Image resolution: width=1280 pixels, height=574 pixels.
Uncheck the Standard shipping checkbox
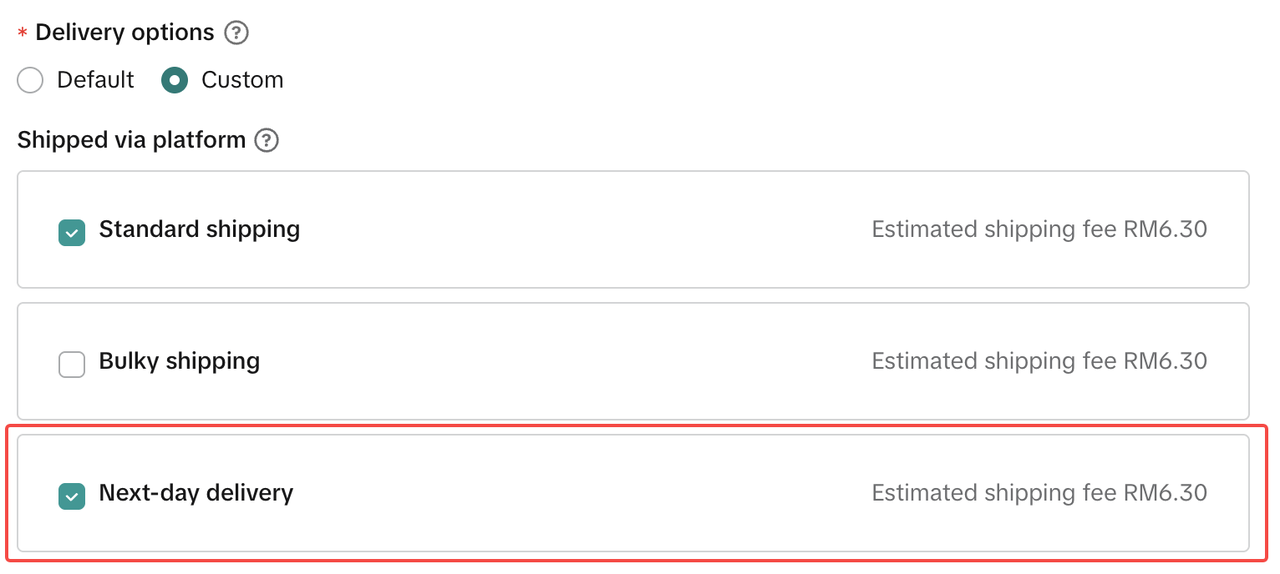click(72, 233)
